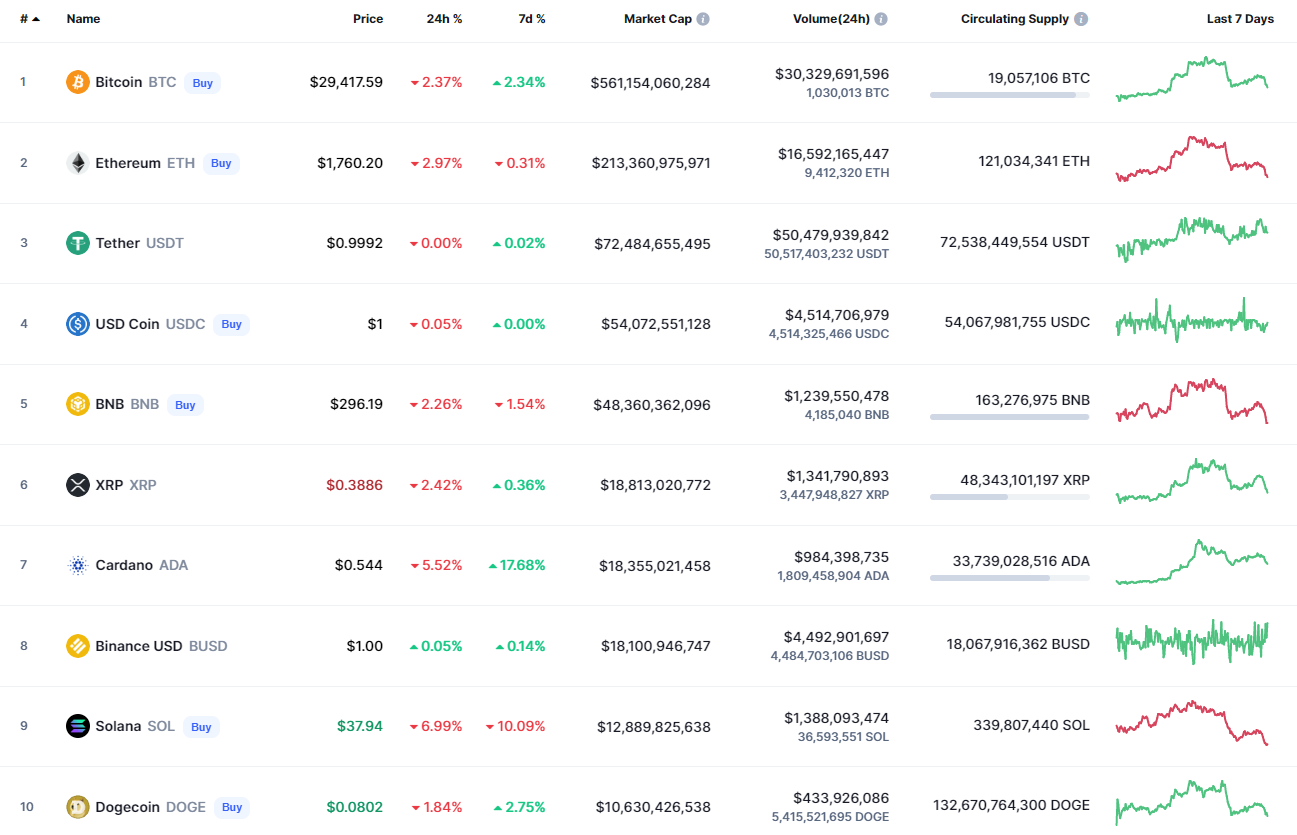
Task: Sort the table by rank number column
Action: click(29, 19)
